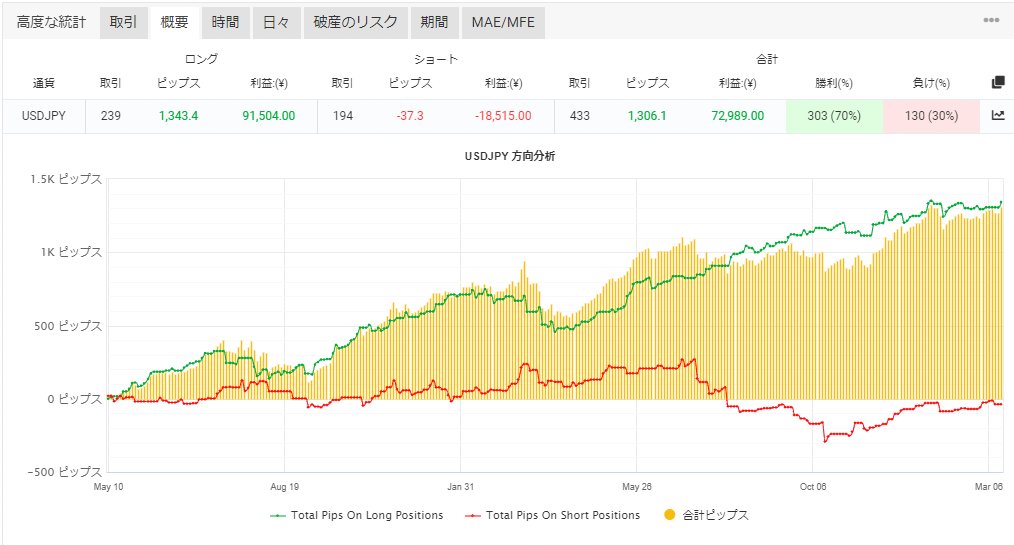Toggle the 合計ピップス legend series
Viewport: 1014px width, 545px height.
tap(706, 515)
